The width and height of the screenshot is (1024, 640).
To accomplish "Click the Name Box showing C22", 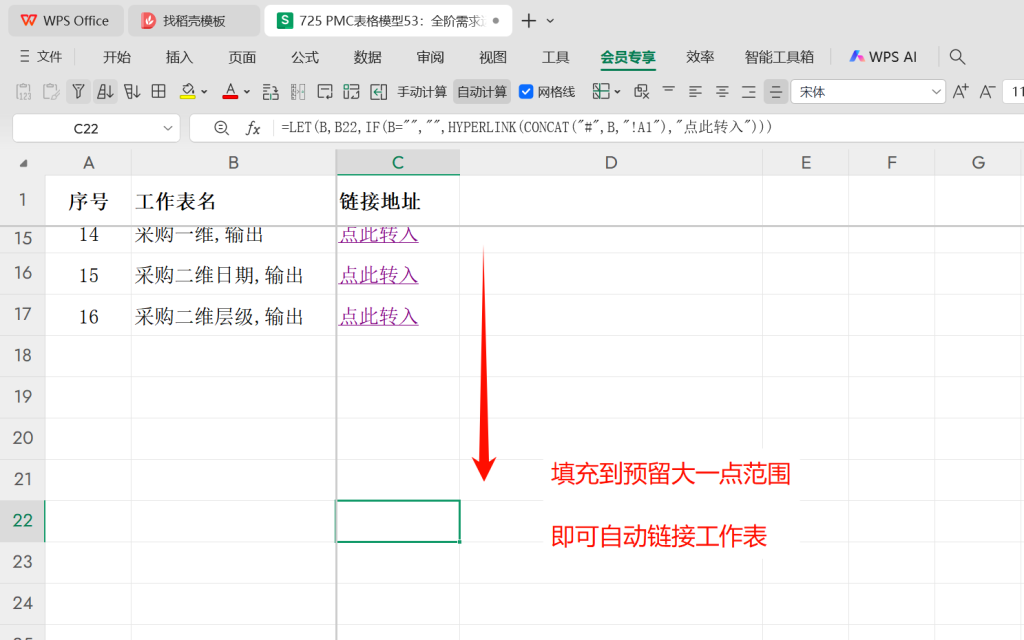I will [x=86, y=129].
